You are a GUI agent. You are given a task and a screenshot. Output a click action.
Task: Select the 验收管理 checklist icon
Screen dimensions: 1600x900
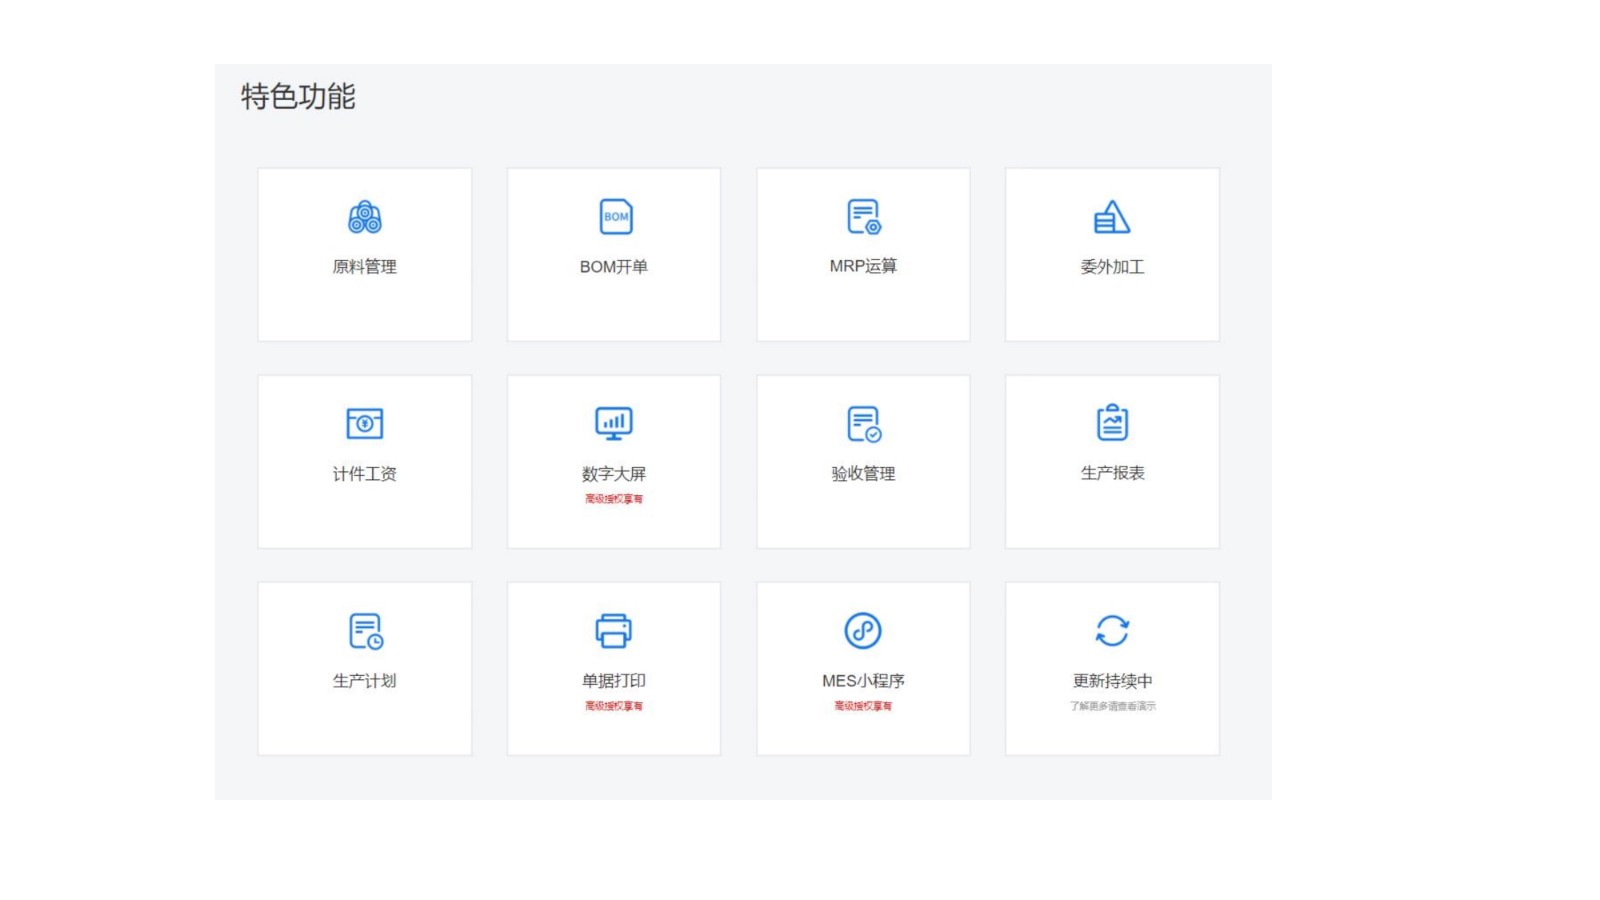click(x=864, y=424)
